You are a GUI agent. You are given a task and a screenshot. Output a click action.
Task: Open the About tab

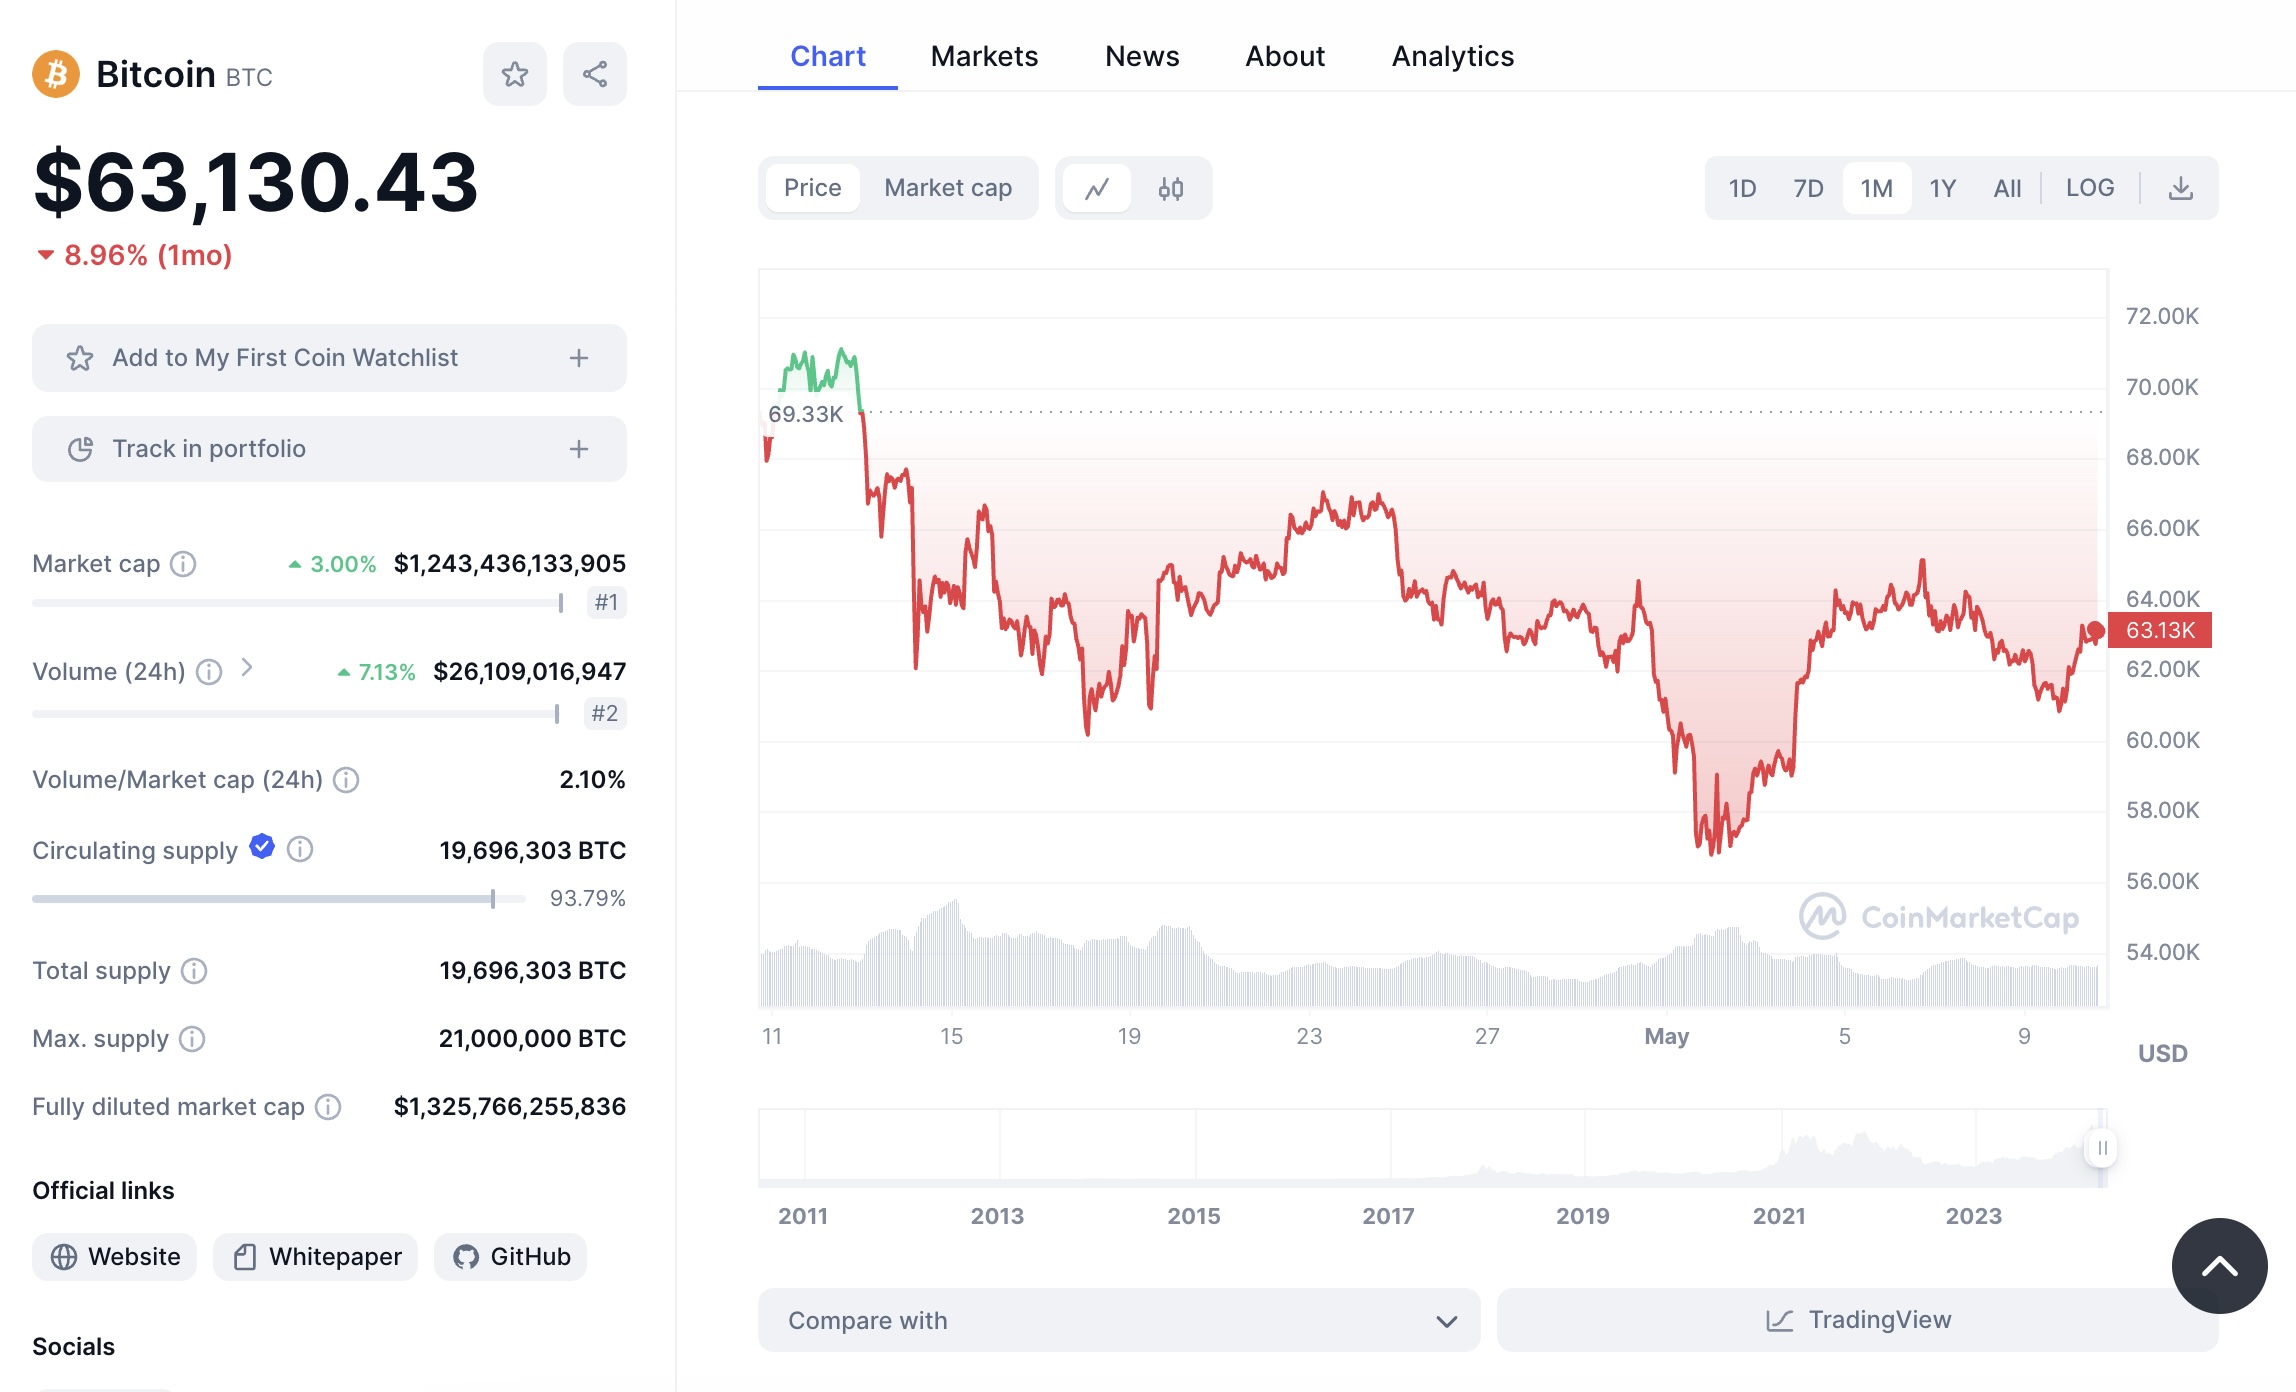click(x=1285, y=56)
